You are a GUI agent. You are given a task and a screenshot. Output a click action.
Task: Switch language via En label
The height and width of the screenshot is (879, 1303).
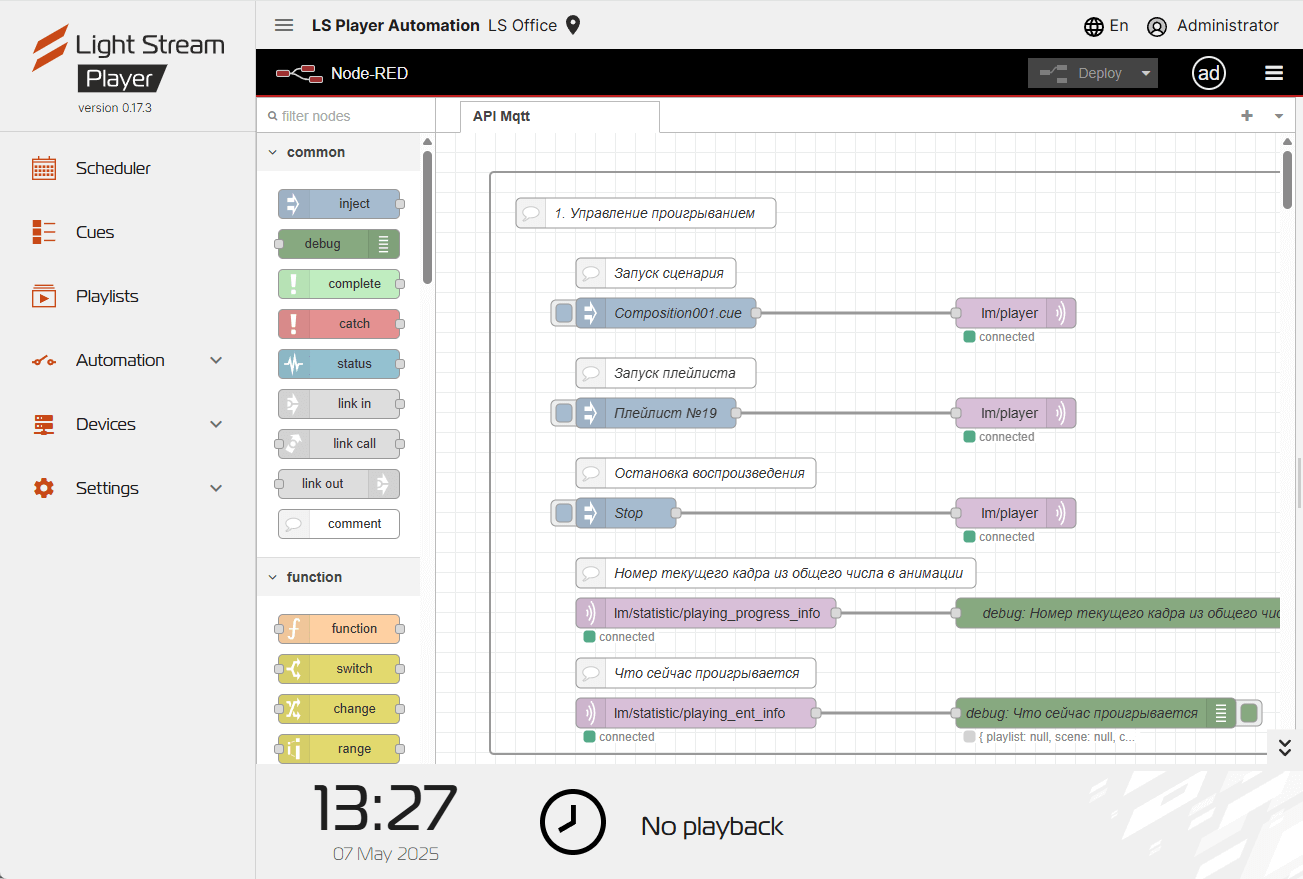(1119, 26)
